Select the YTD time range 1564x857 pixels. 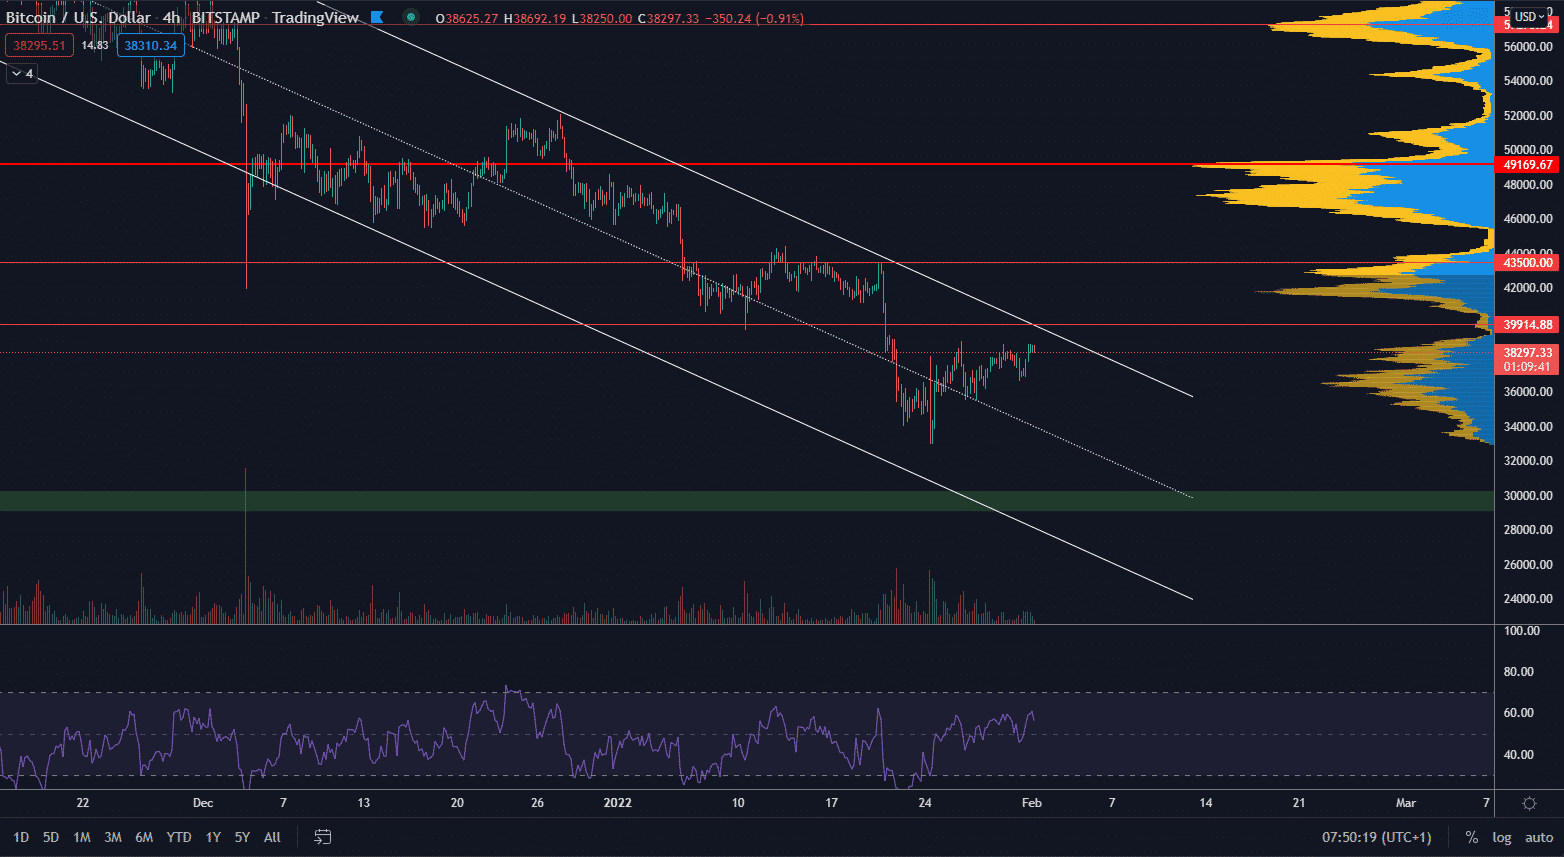179,837
